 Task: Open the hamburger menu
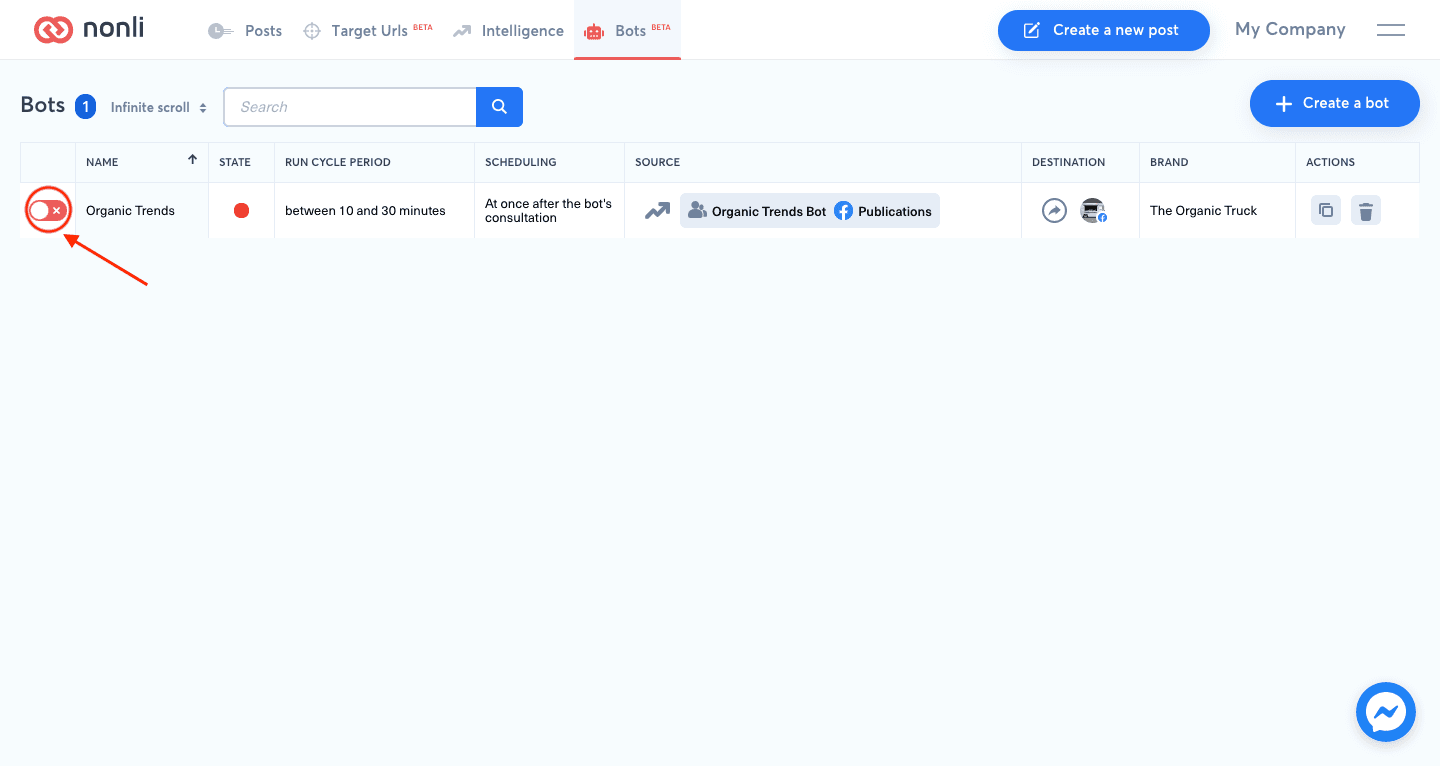tap(1391, 30)
